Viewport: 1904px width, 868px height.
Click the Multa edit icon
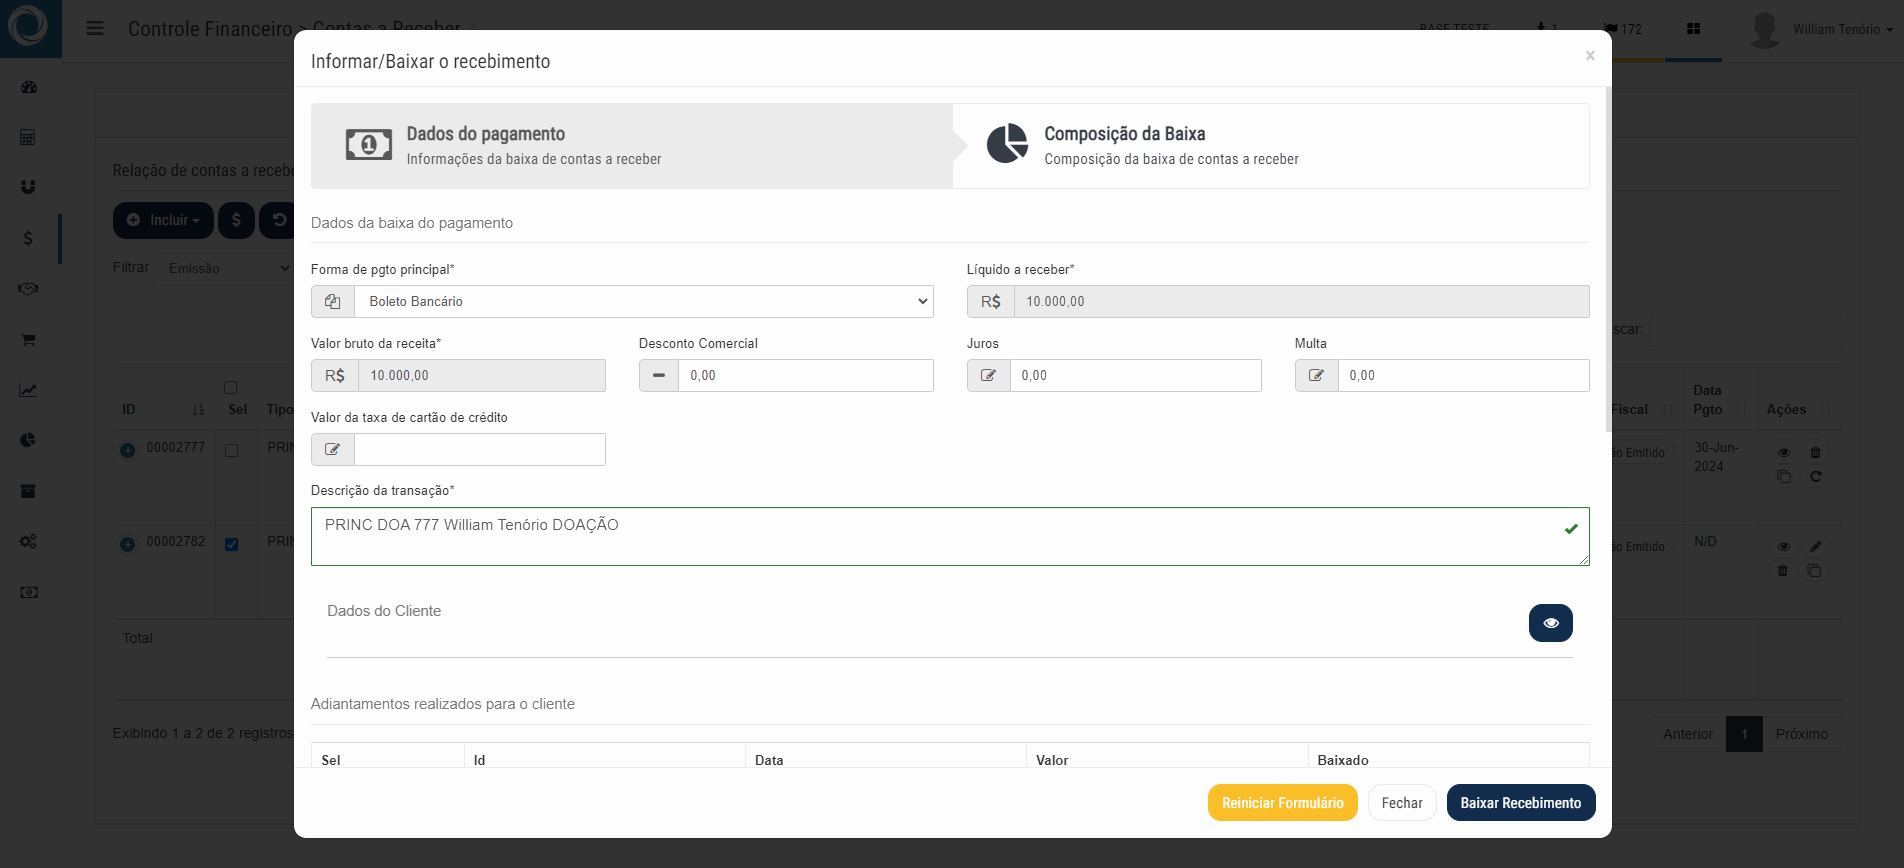click(x=1316, y=375)
